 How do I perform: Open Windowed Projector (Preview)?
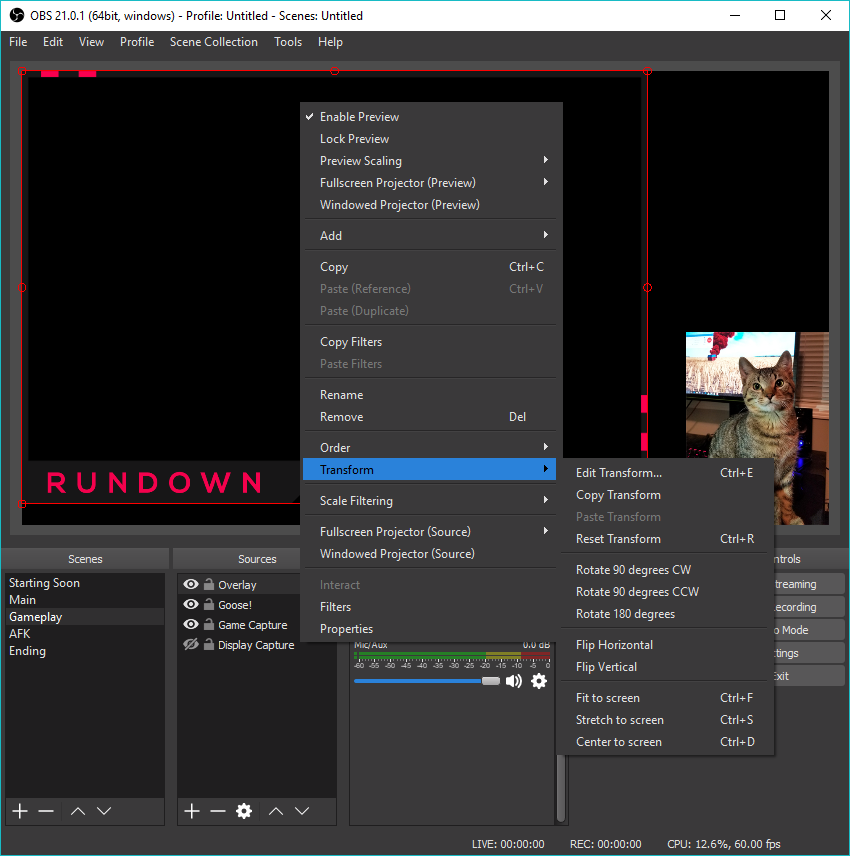[429, 205]
